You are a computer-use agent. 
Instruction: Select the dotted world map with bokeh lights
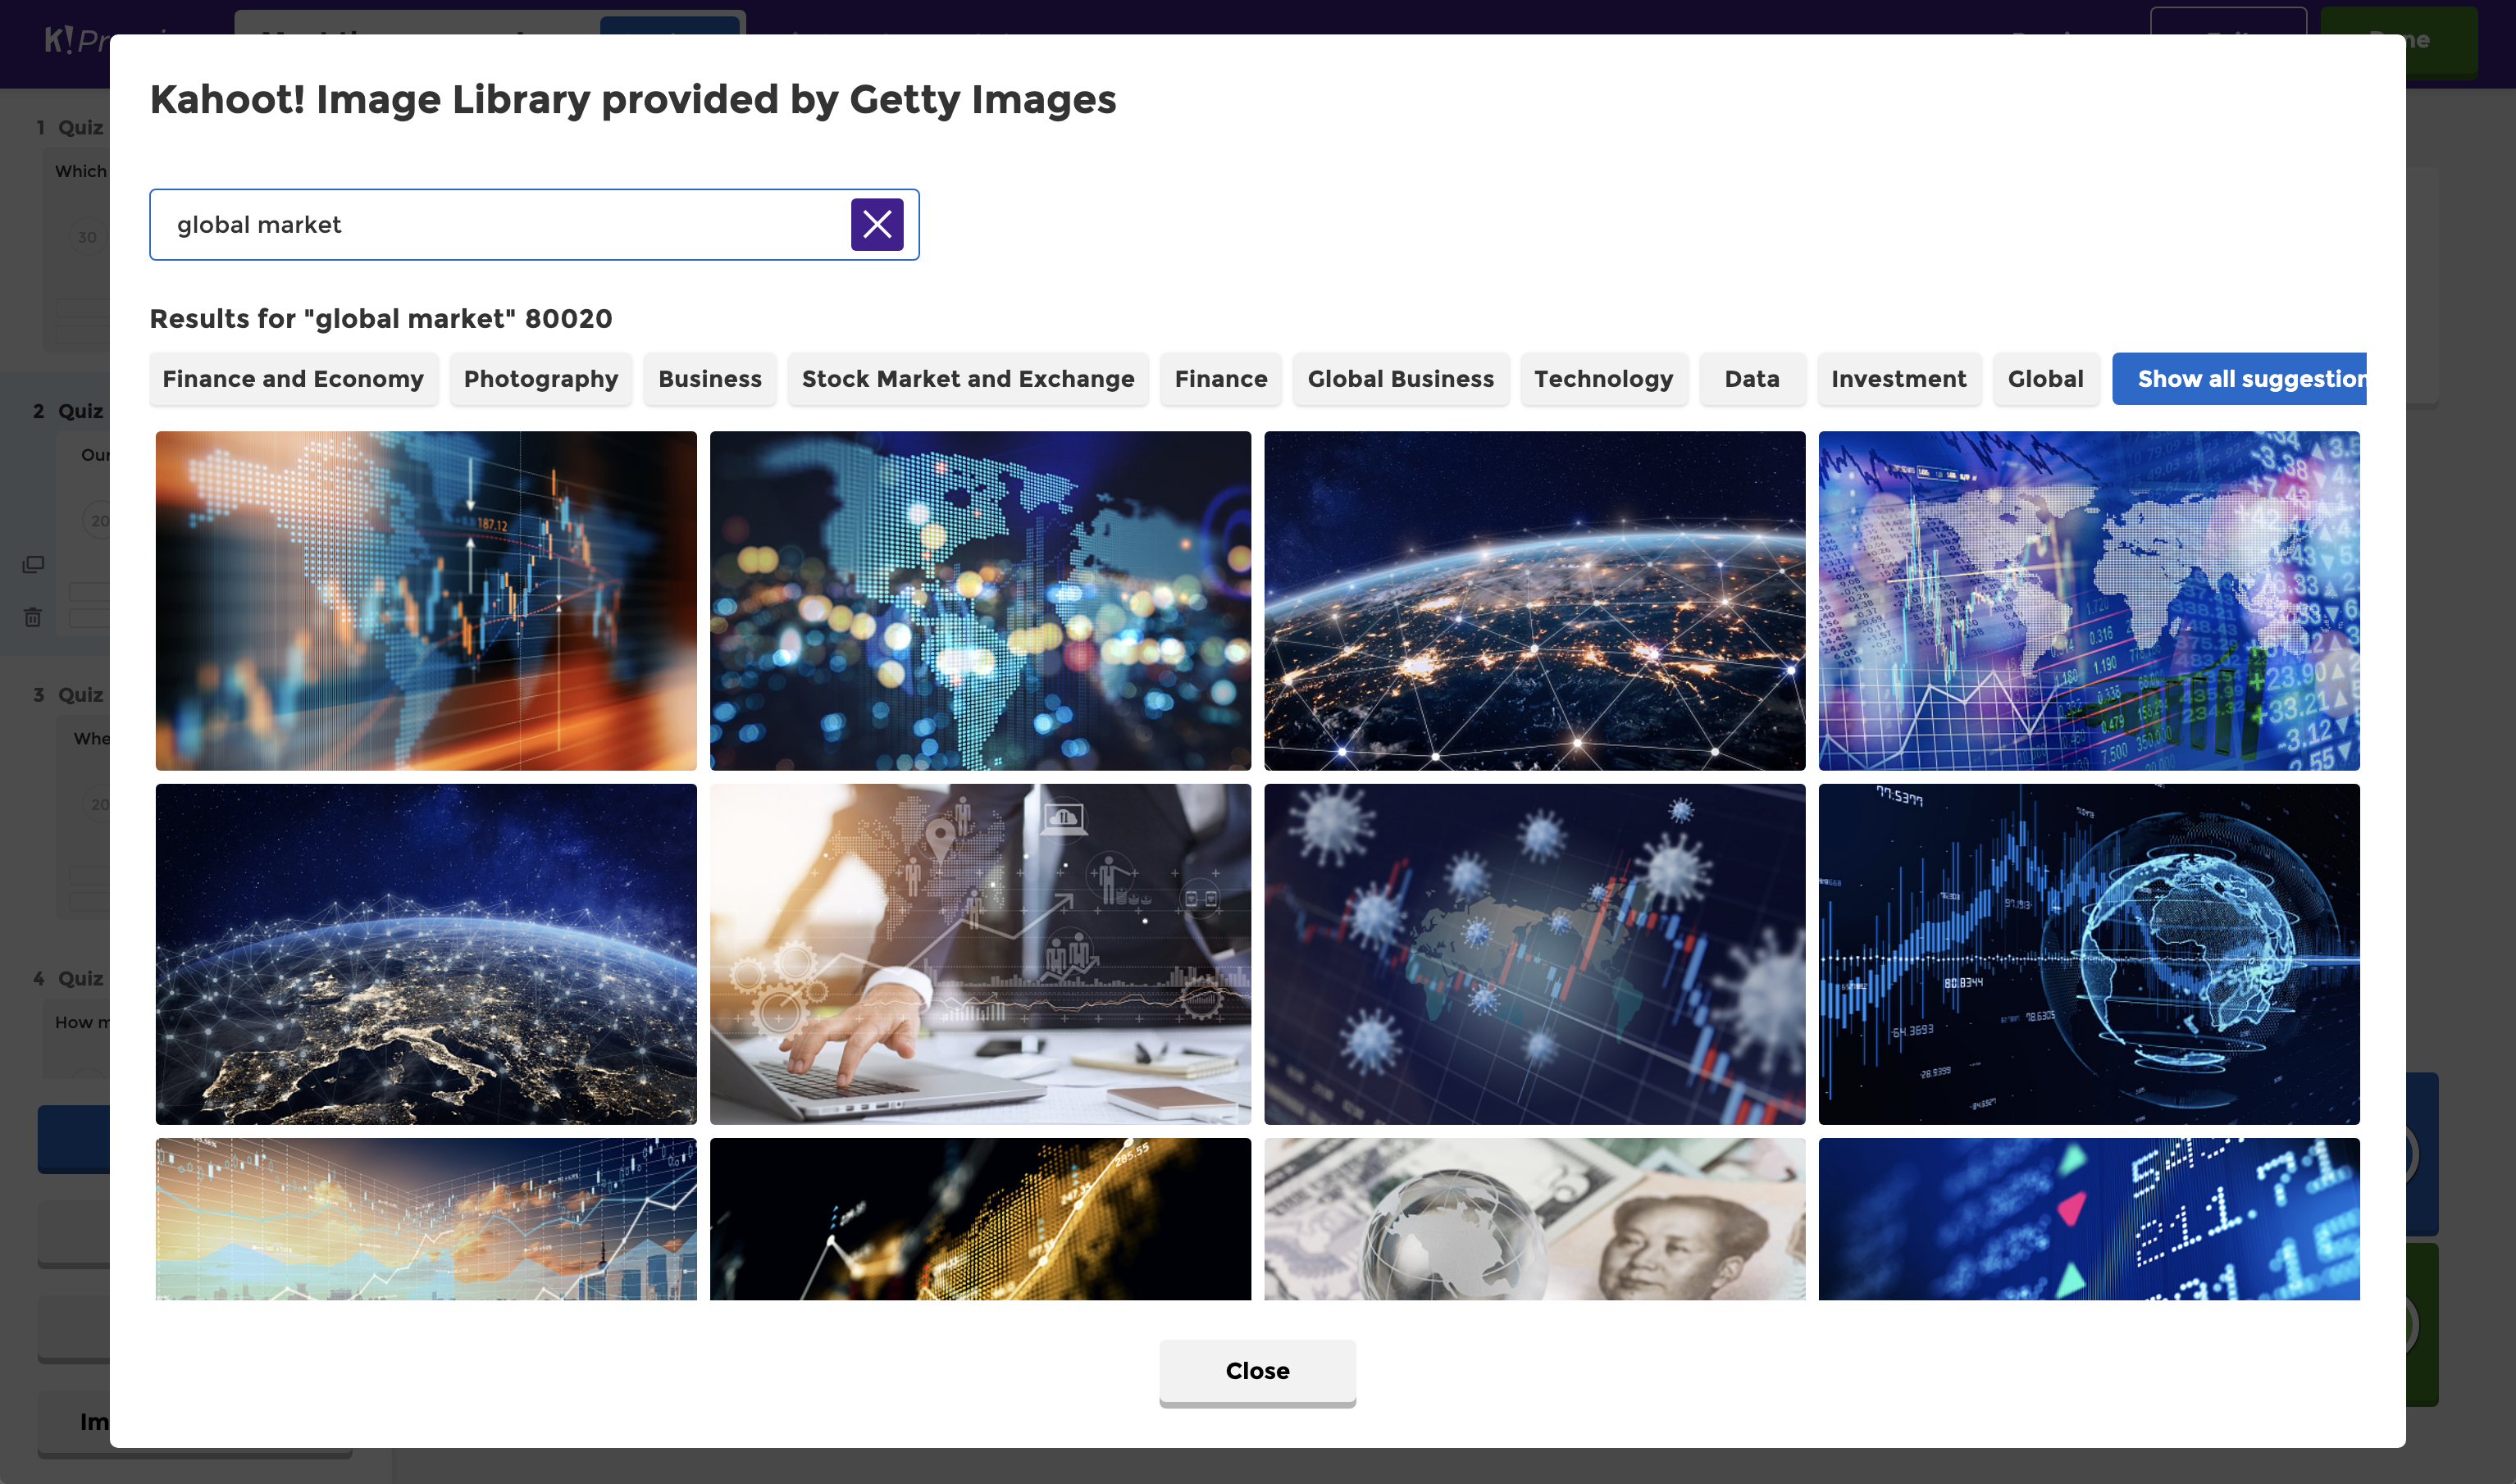point(980,601)
